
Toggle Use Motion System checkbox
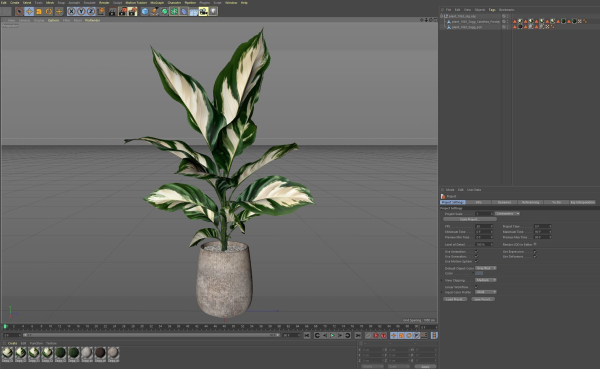(x=476, y=261)
